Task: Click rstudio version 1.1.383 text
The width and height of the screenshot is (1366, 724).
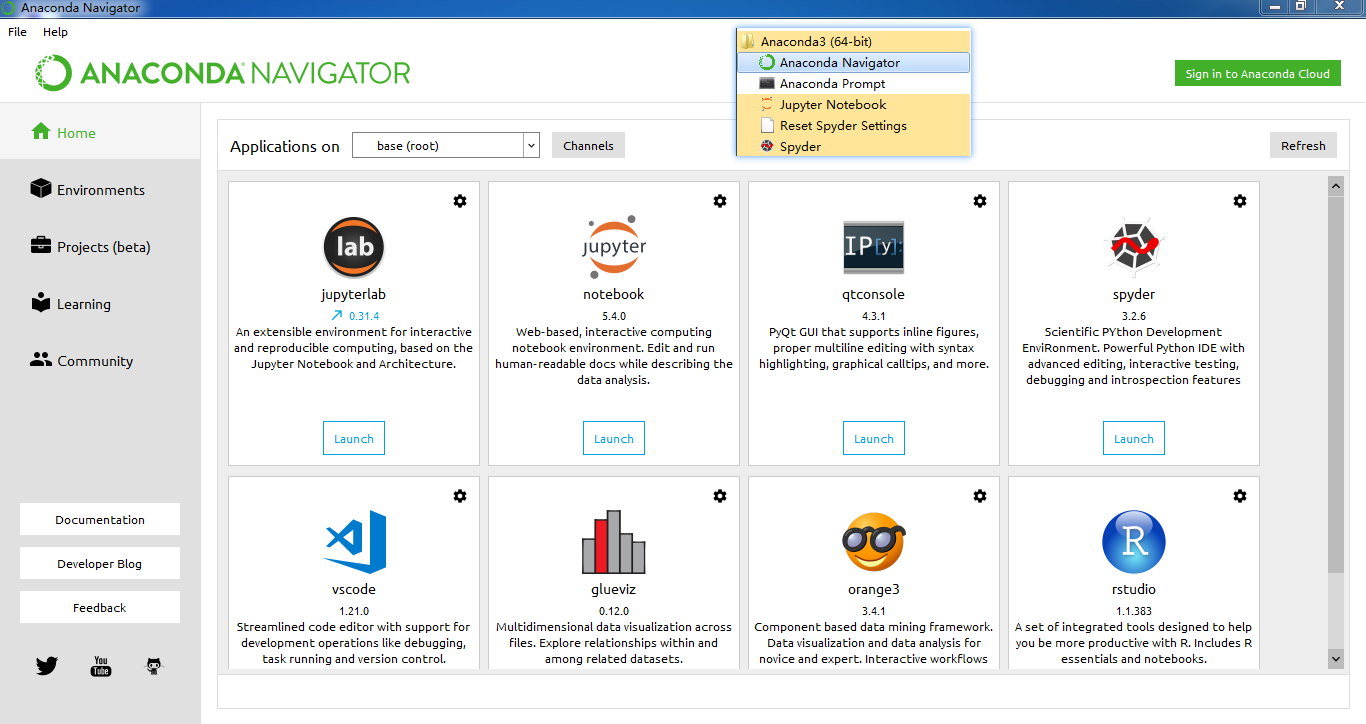Action: [x=1134, y=610]
